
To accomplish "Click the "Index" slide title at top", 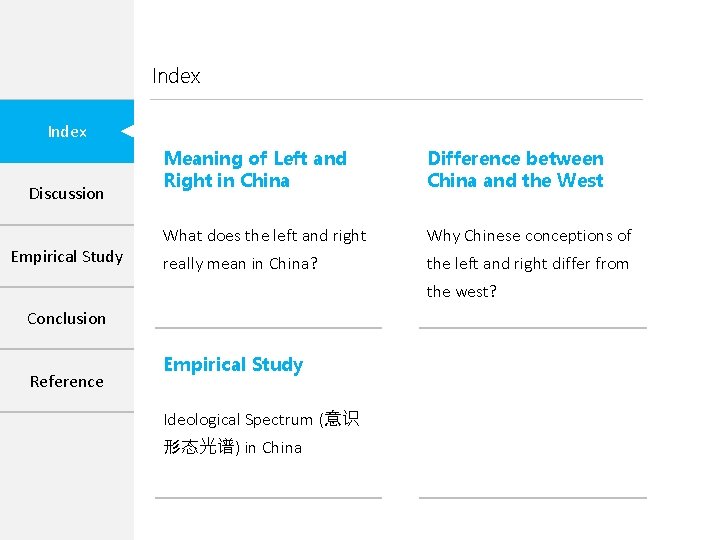I will tap(176, 76).
